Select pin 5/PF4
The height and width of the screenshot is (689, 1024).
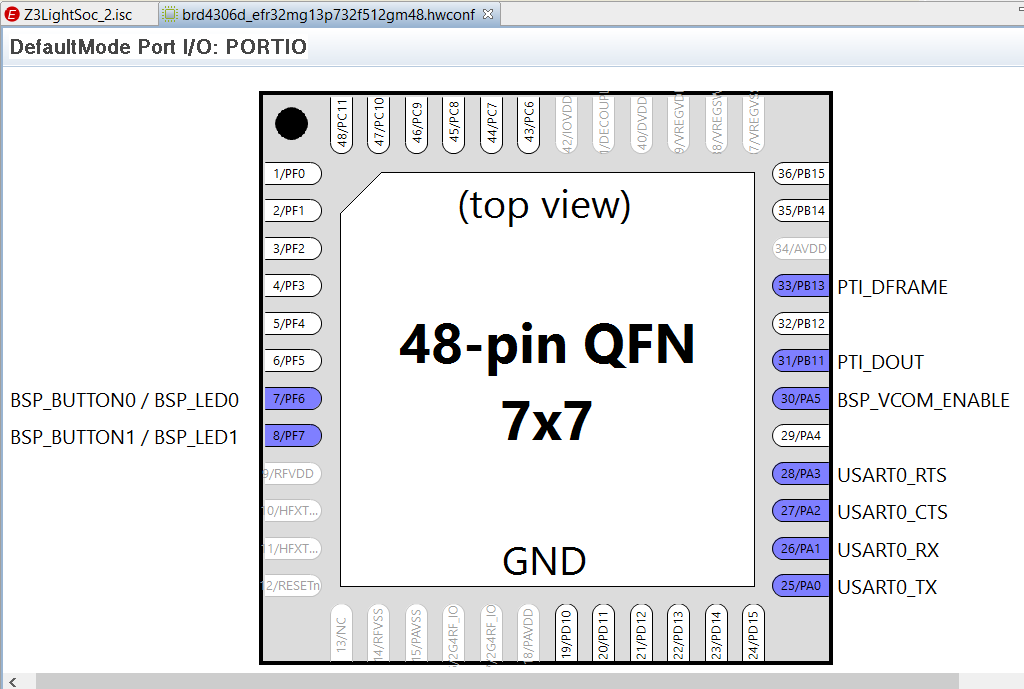(x=293, y=324)
